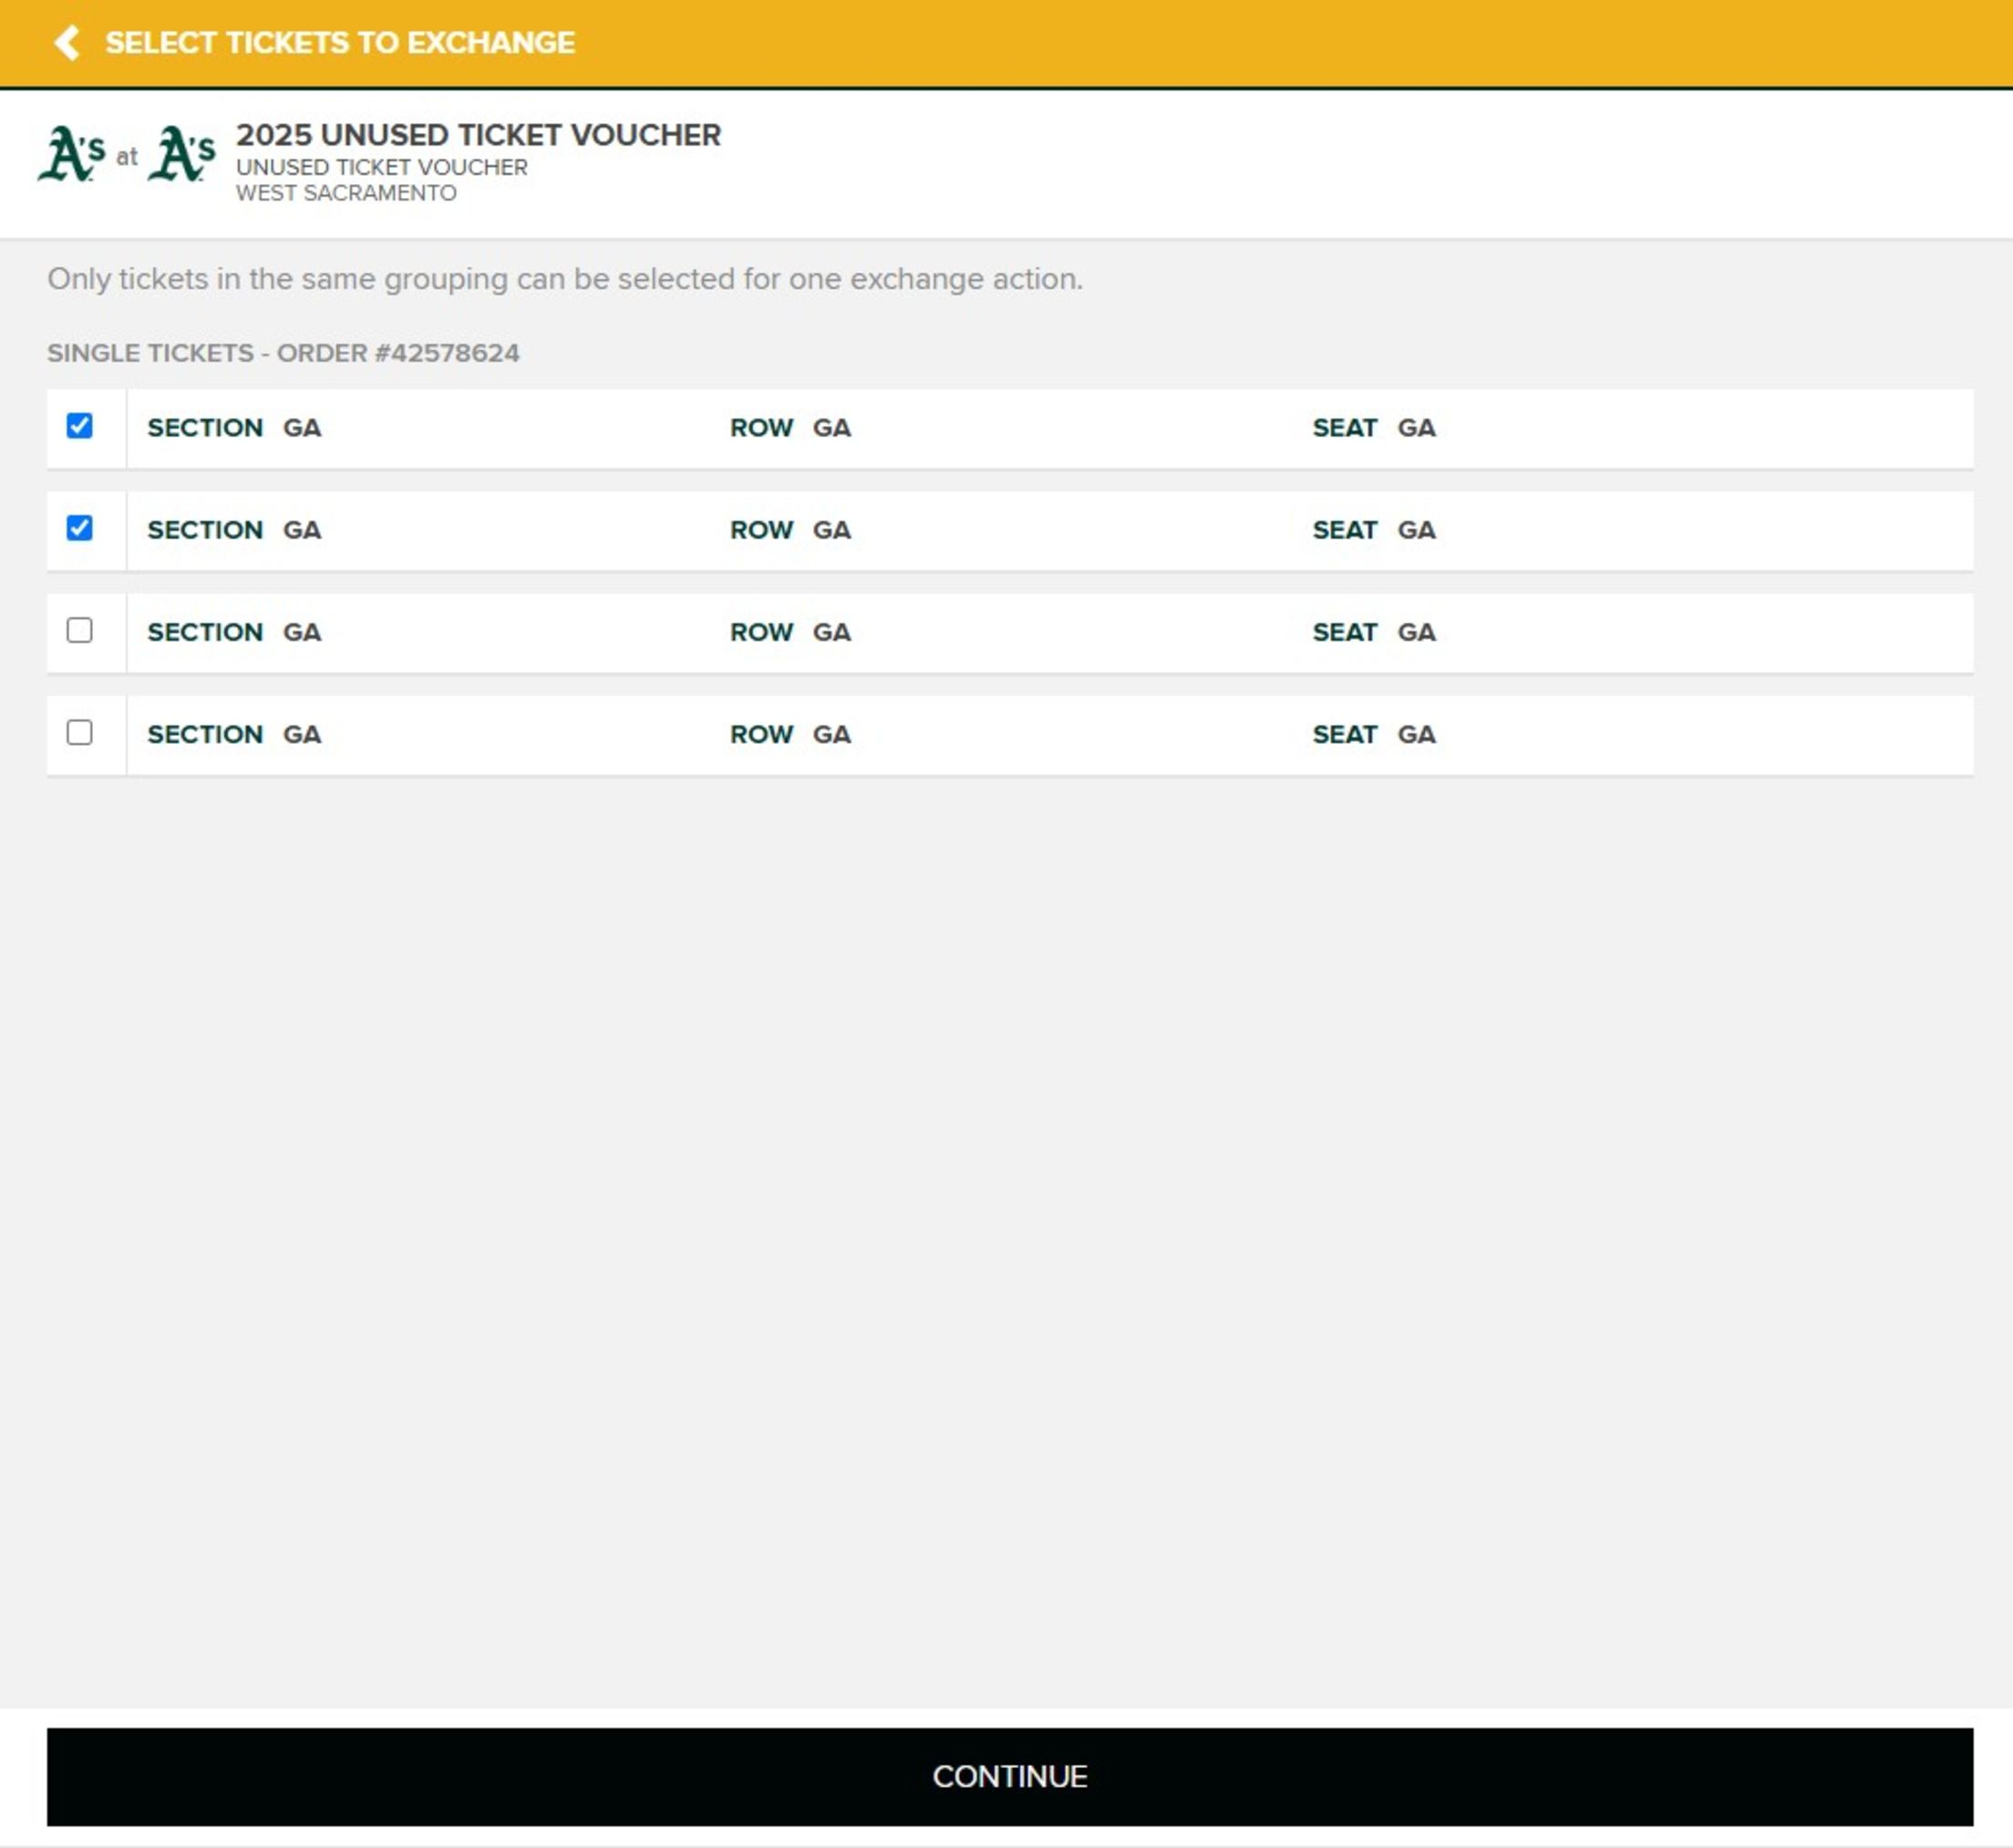Image resolution: width=2013 pixels, height=1848 pixels.
Task: Click the ORDER #42578624 group heading
Action: (283, 353)
